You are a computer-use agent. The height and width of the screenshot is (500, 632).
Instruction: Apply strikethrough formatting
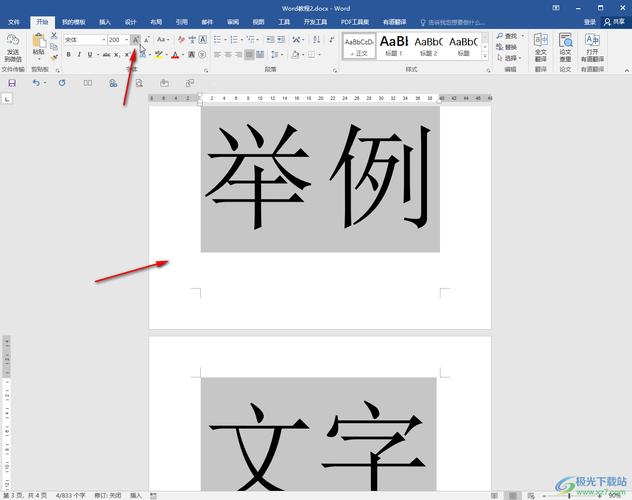point(106,54)
